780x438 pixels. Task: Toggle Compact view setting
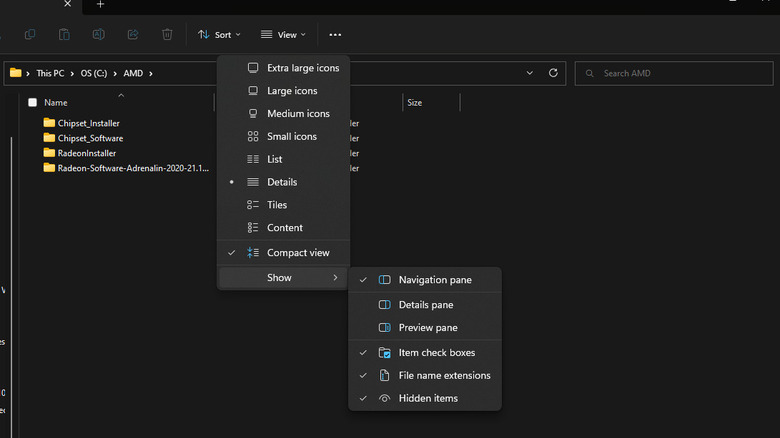pos(297,253)
